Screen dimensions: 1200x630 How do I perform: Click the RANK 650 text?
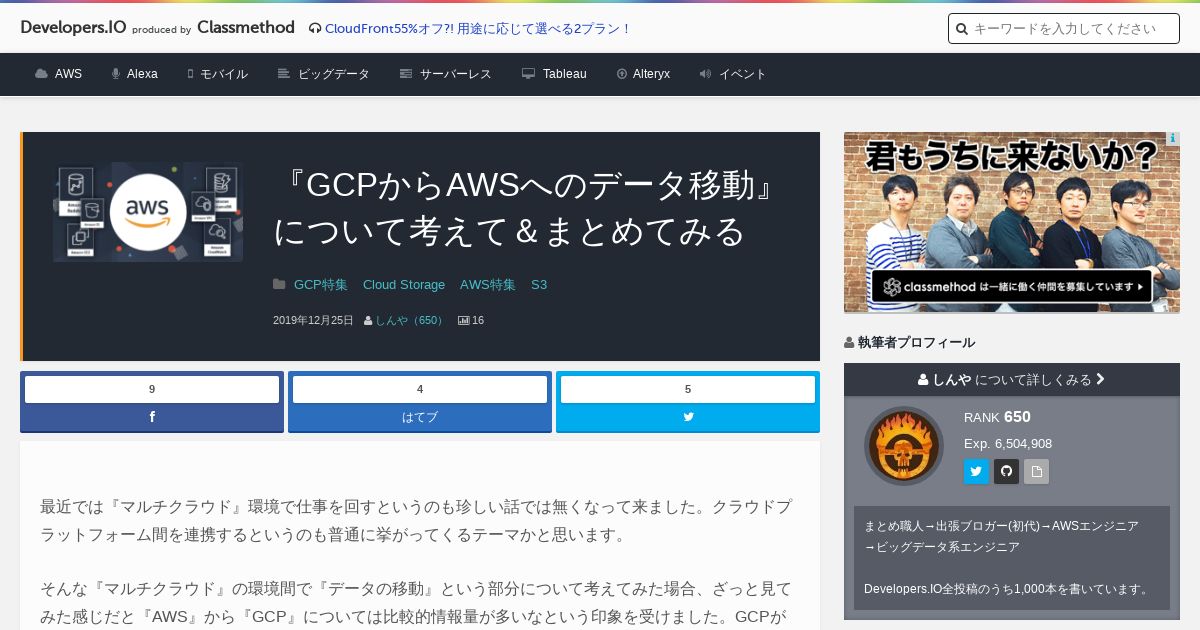(x=997, y=417)
